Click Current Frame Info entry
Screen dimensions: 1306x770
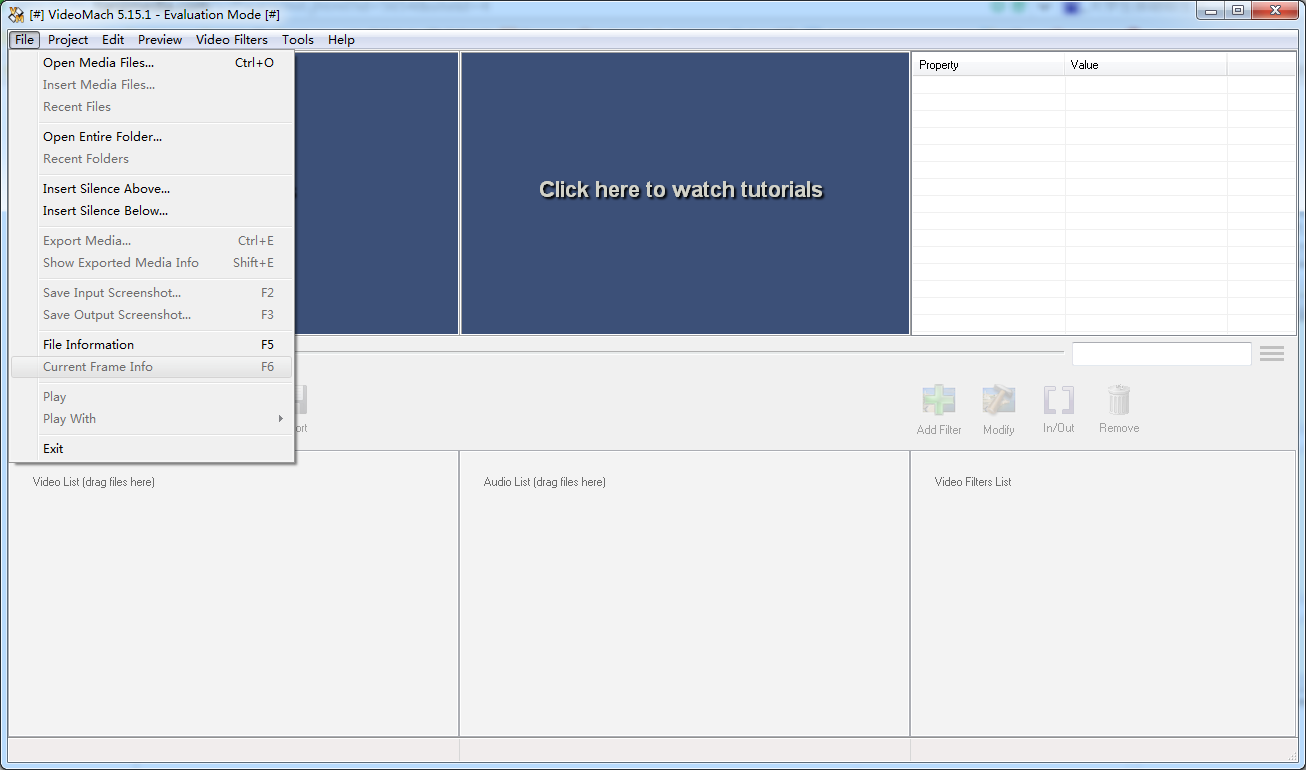coord(152,367)
